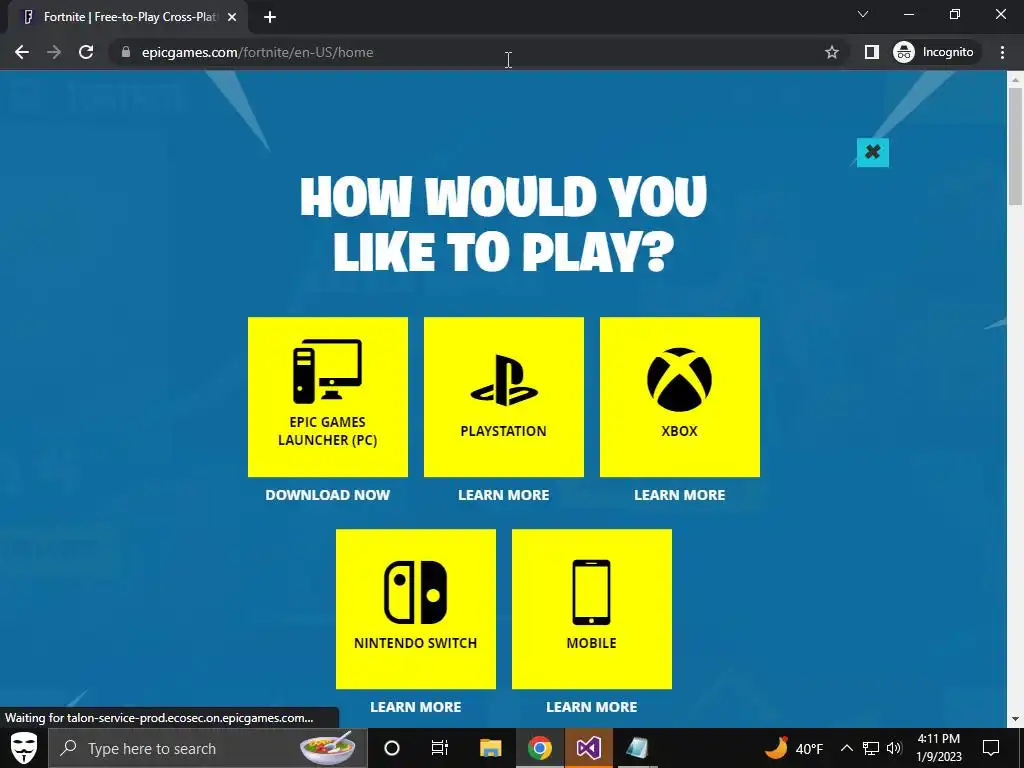Expand the tab search dropdown arrow
The image size is (1024, 768).
point(863,14)
